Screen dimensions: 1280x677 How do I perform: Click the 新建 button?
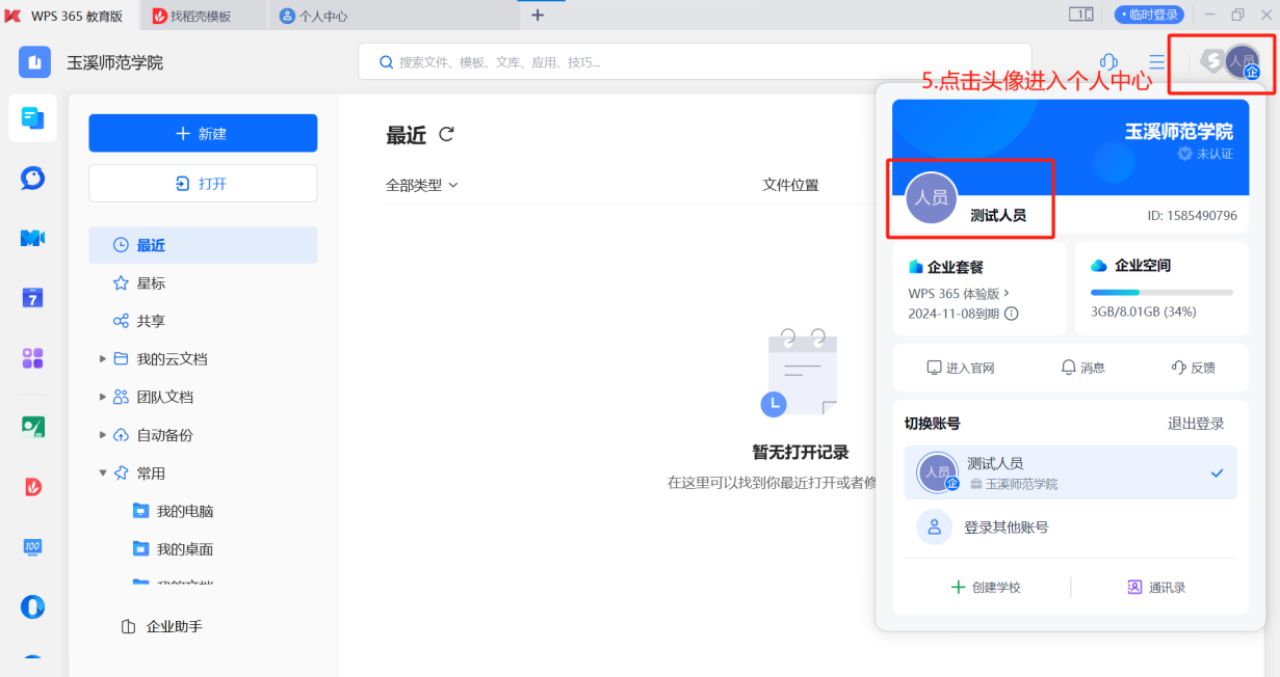(x=203, y=134)
